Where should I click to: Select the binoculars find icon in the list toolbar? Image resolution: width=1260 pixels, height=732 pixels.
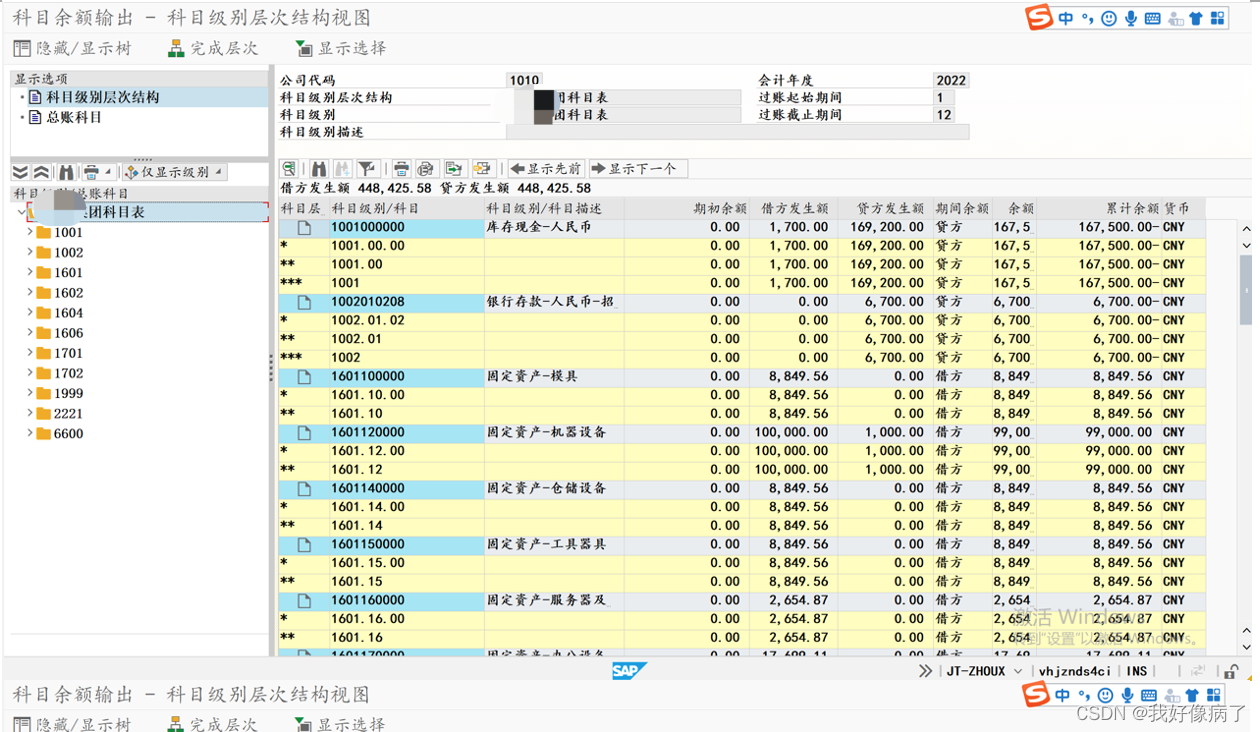318,168
